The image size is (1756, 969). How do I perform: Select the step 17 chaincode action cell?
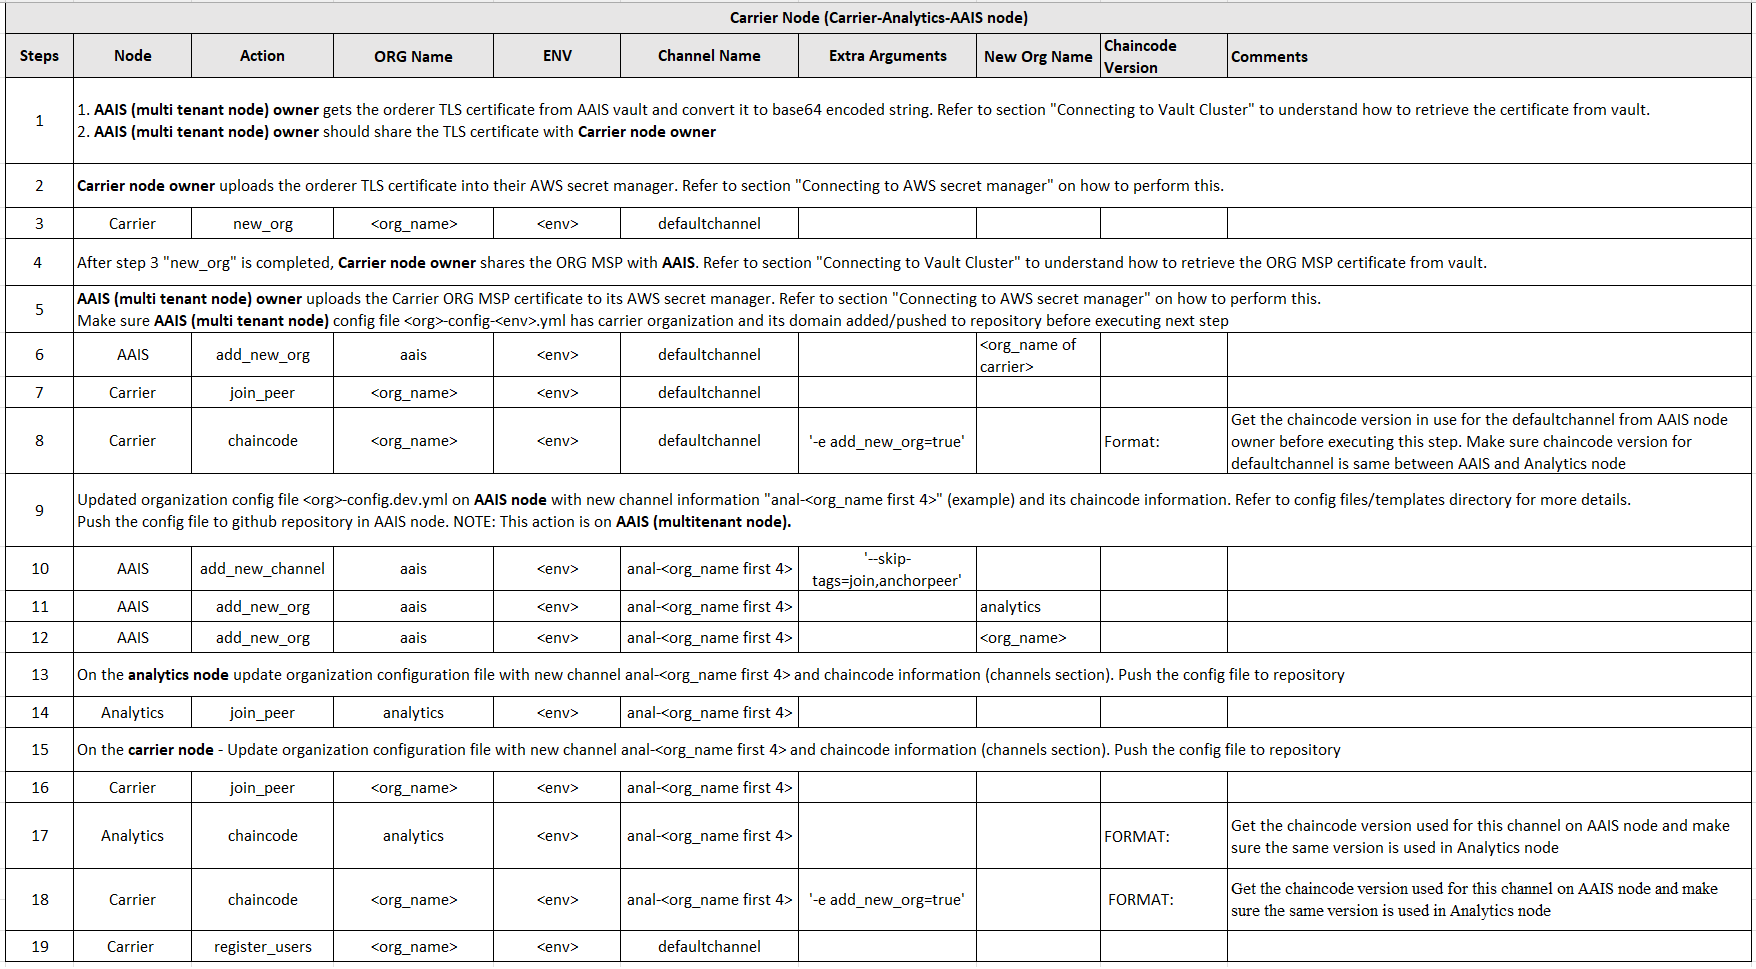[x=262, y=835]
